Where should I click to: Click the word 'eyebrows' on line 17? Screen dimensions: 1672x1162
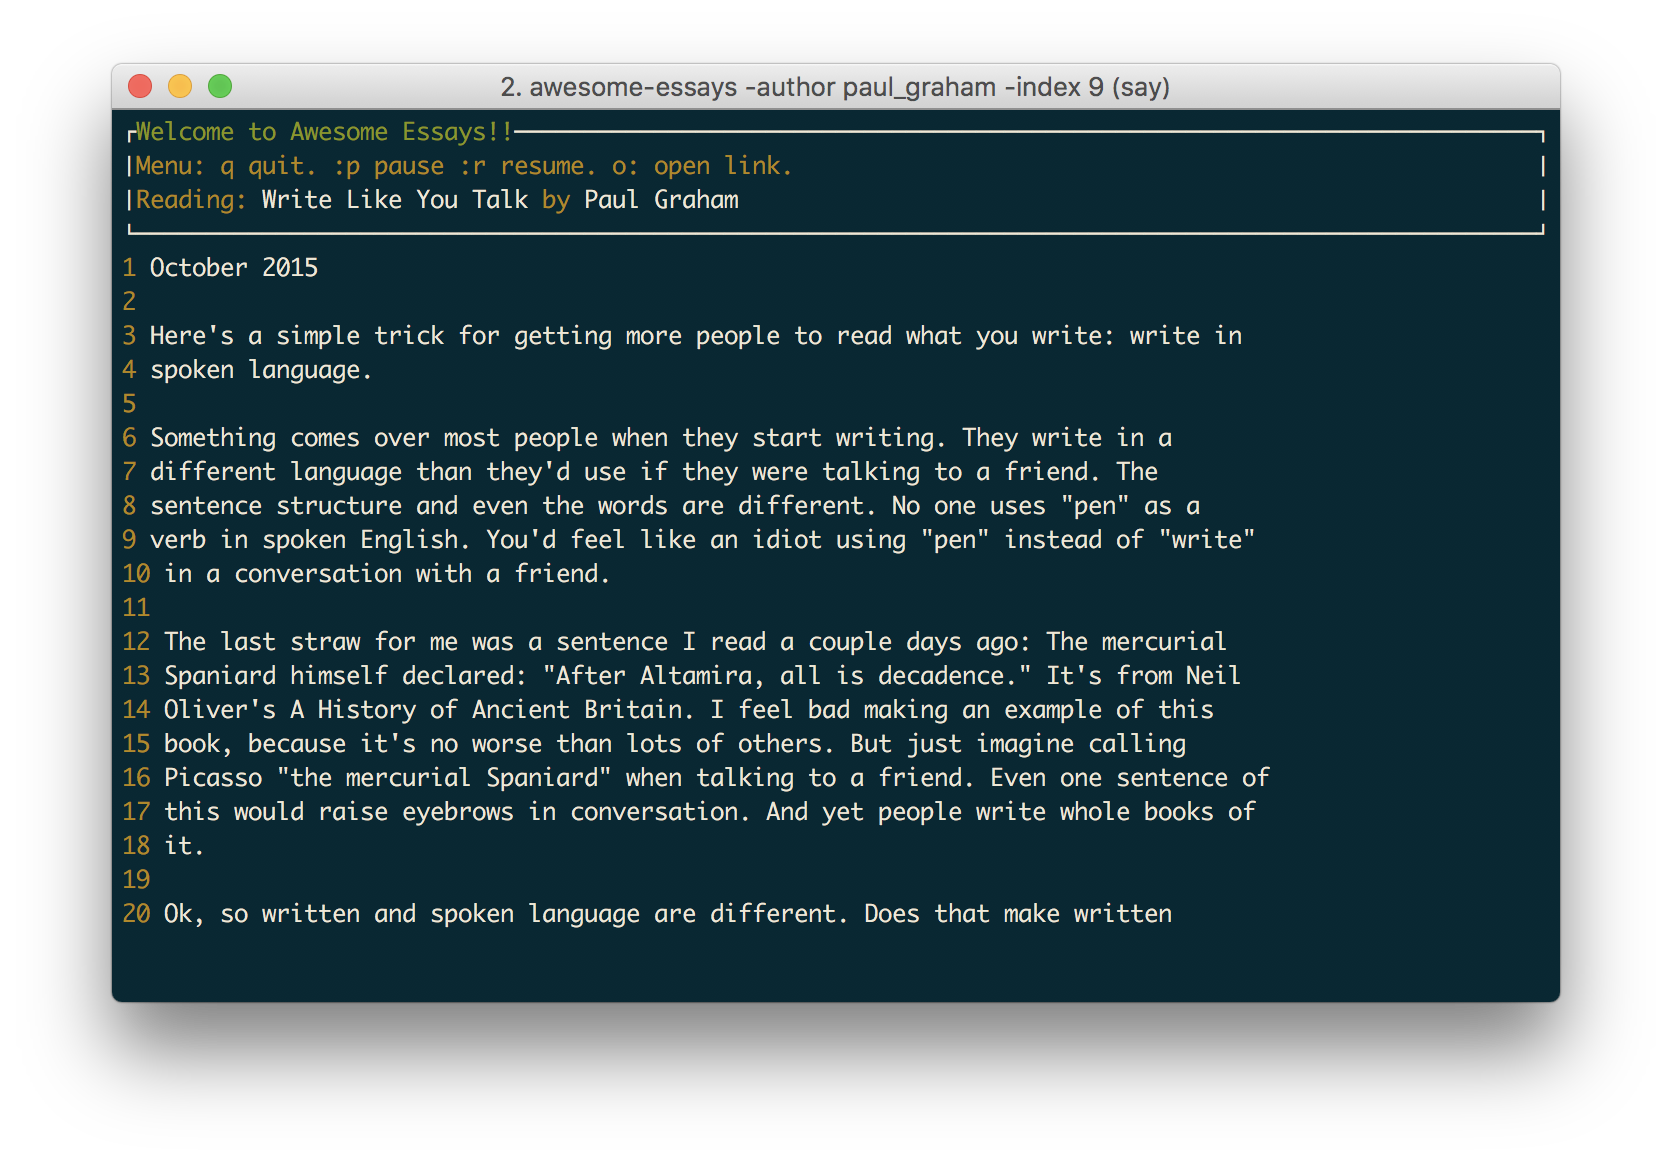(457, 812)
